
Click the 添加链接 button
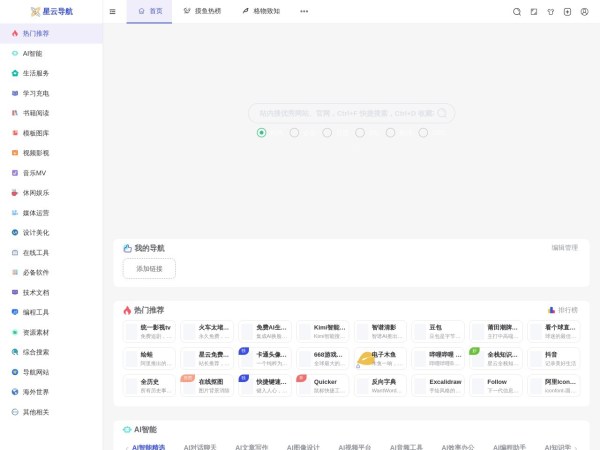(x=149, y=268)
